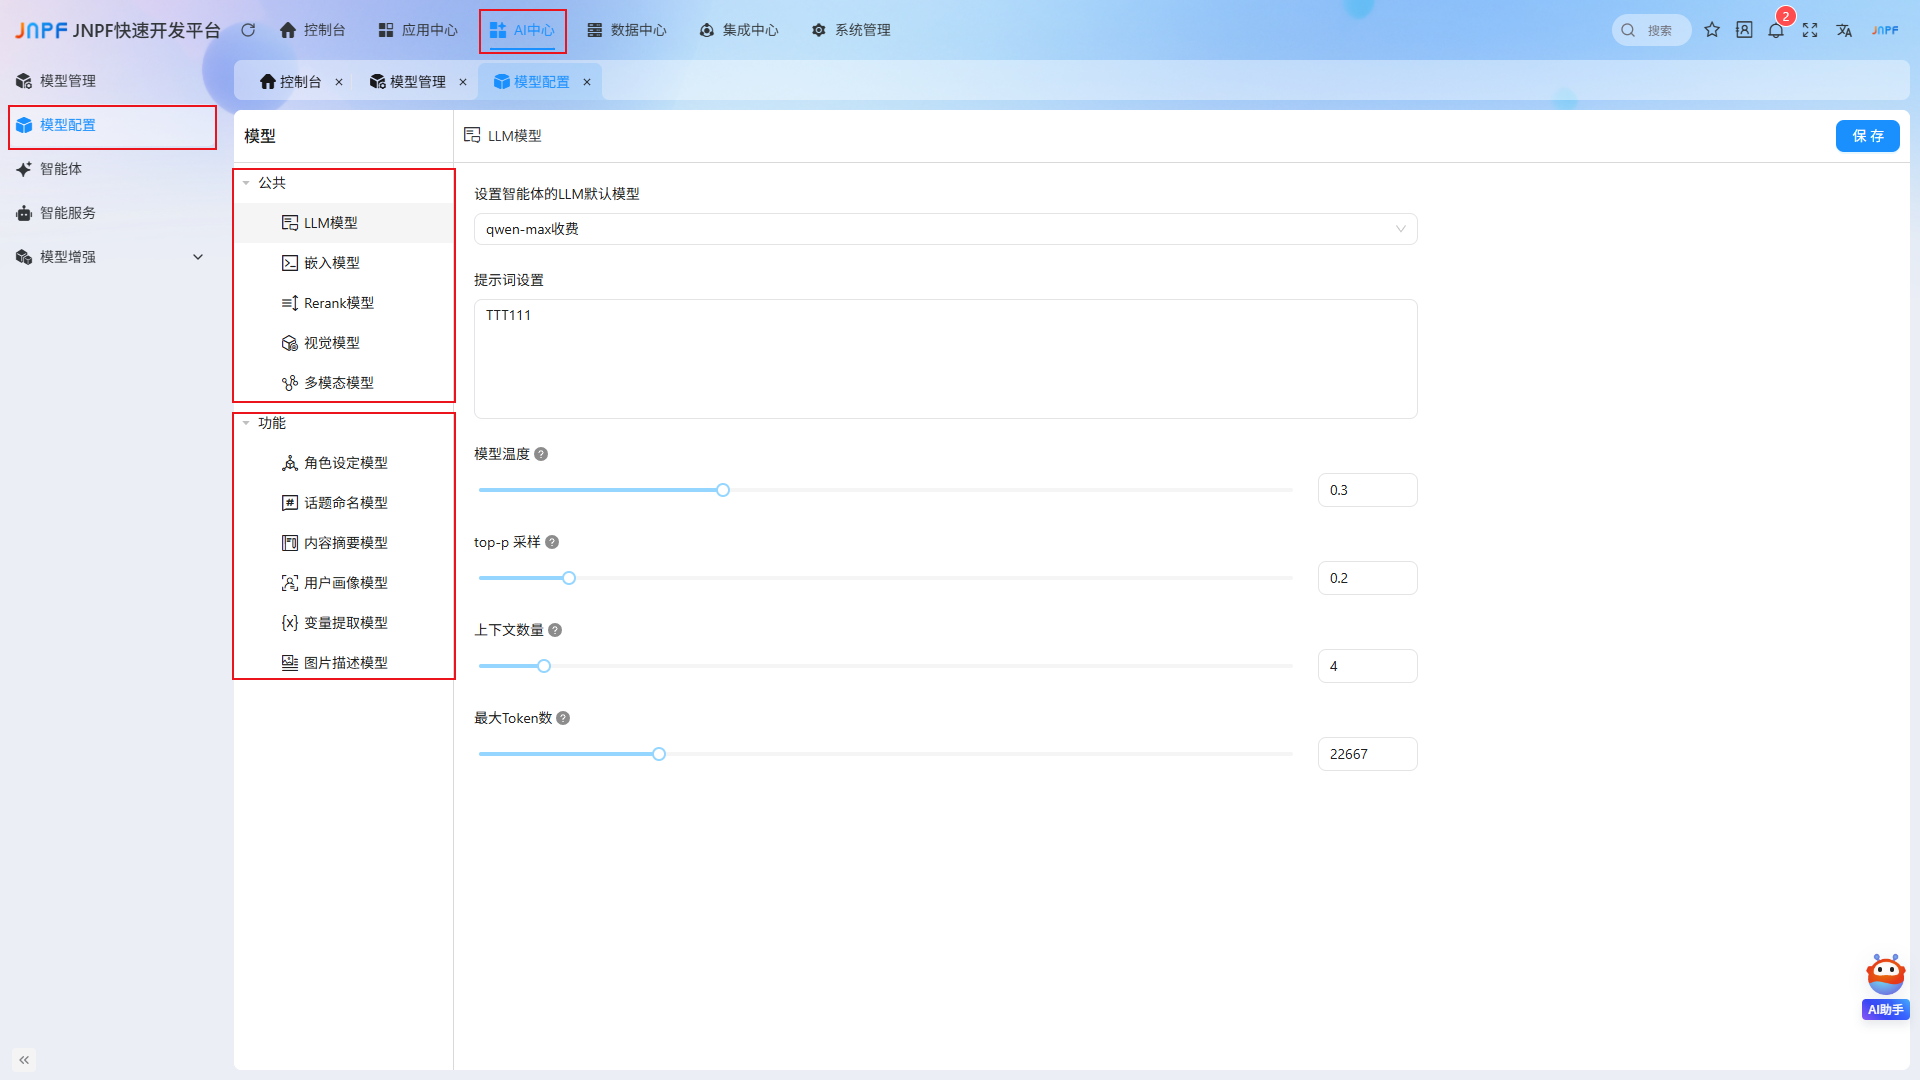
Task: Focus the 模型温度 value field showing 0.3
Action: 1367,490
